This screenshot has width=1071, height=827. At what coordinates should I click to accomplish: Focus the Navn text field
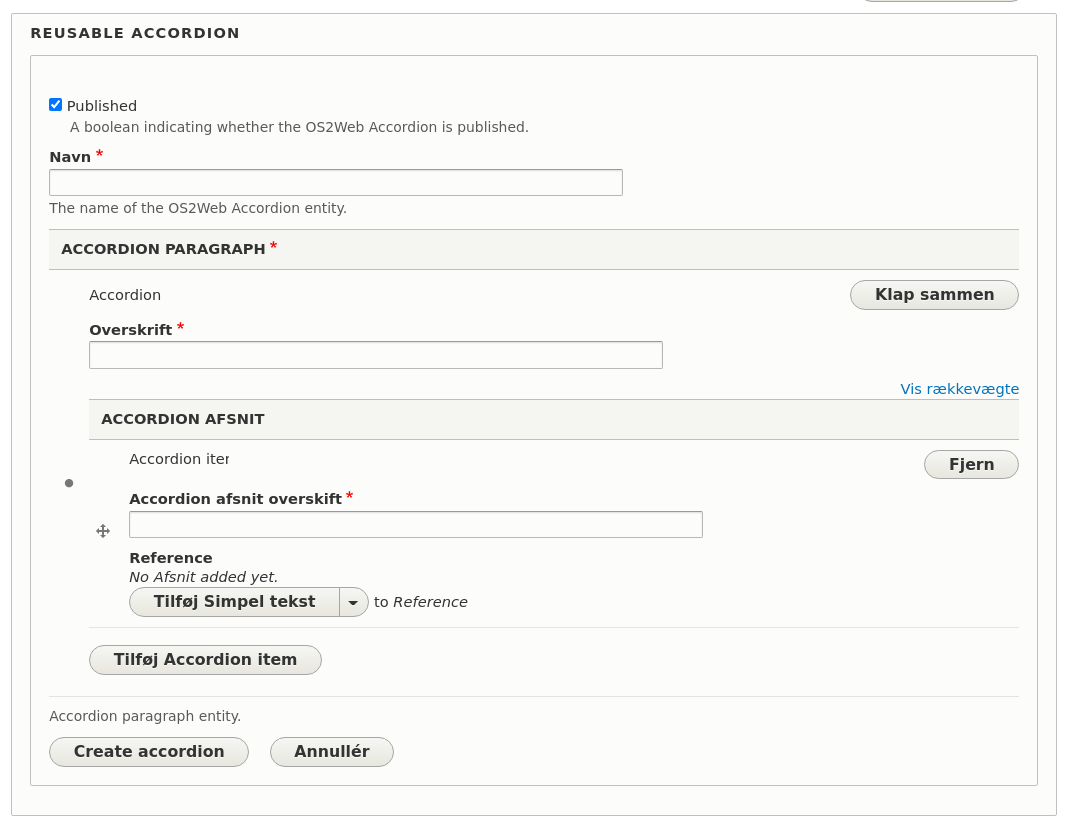click(x=336, y=183)
